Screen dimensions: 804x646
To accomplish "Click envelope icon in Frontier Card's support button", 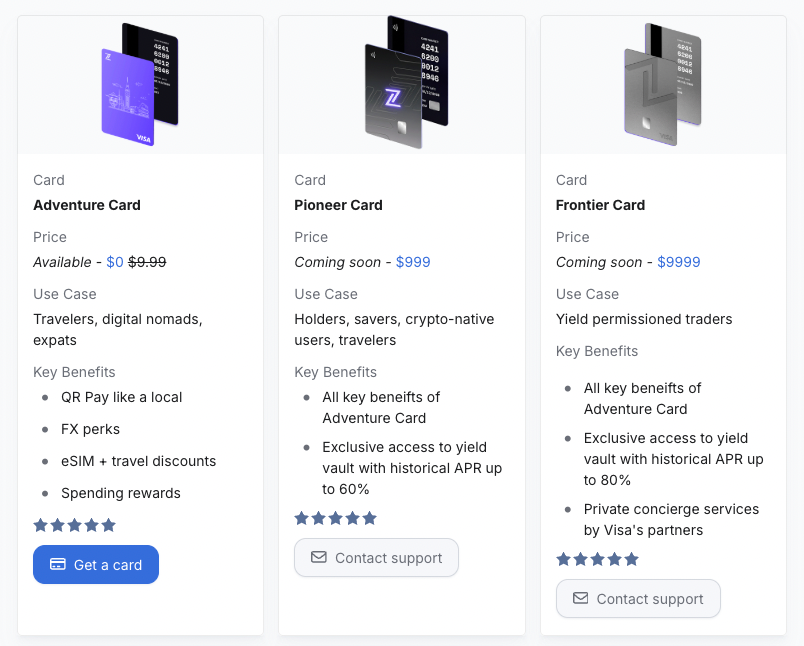I will tap(580, 599).
